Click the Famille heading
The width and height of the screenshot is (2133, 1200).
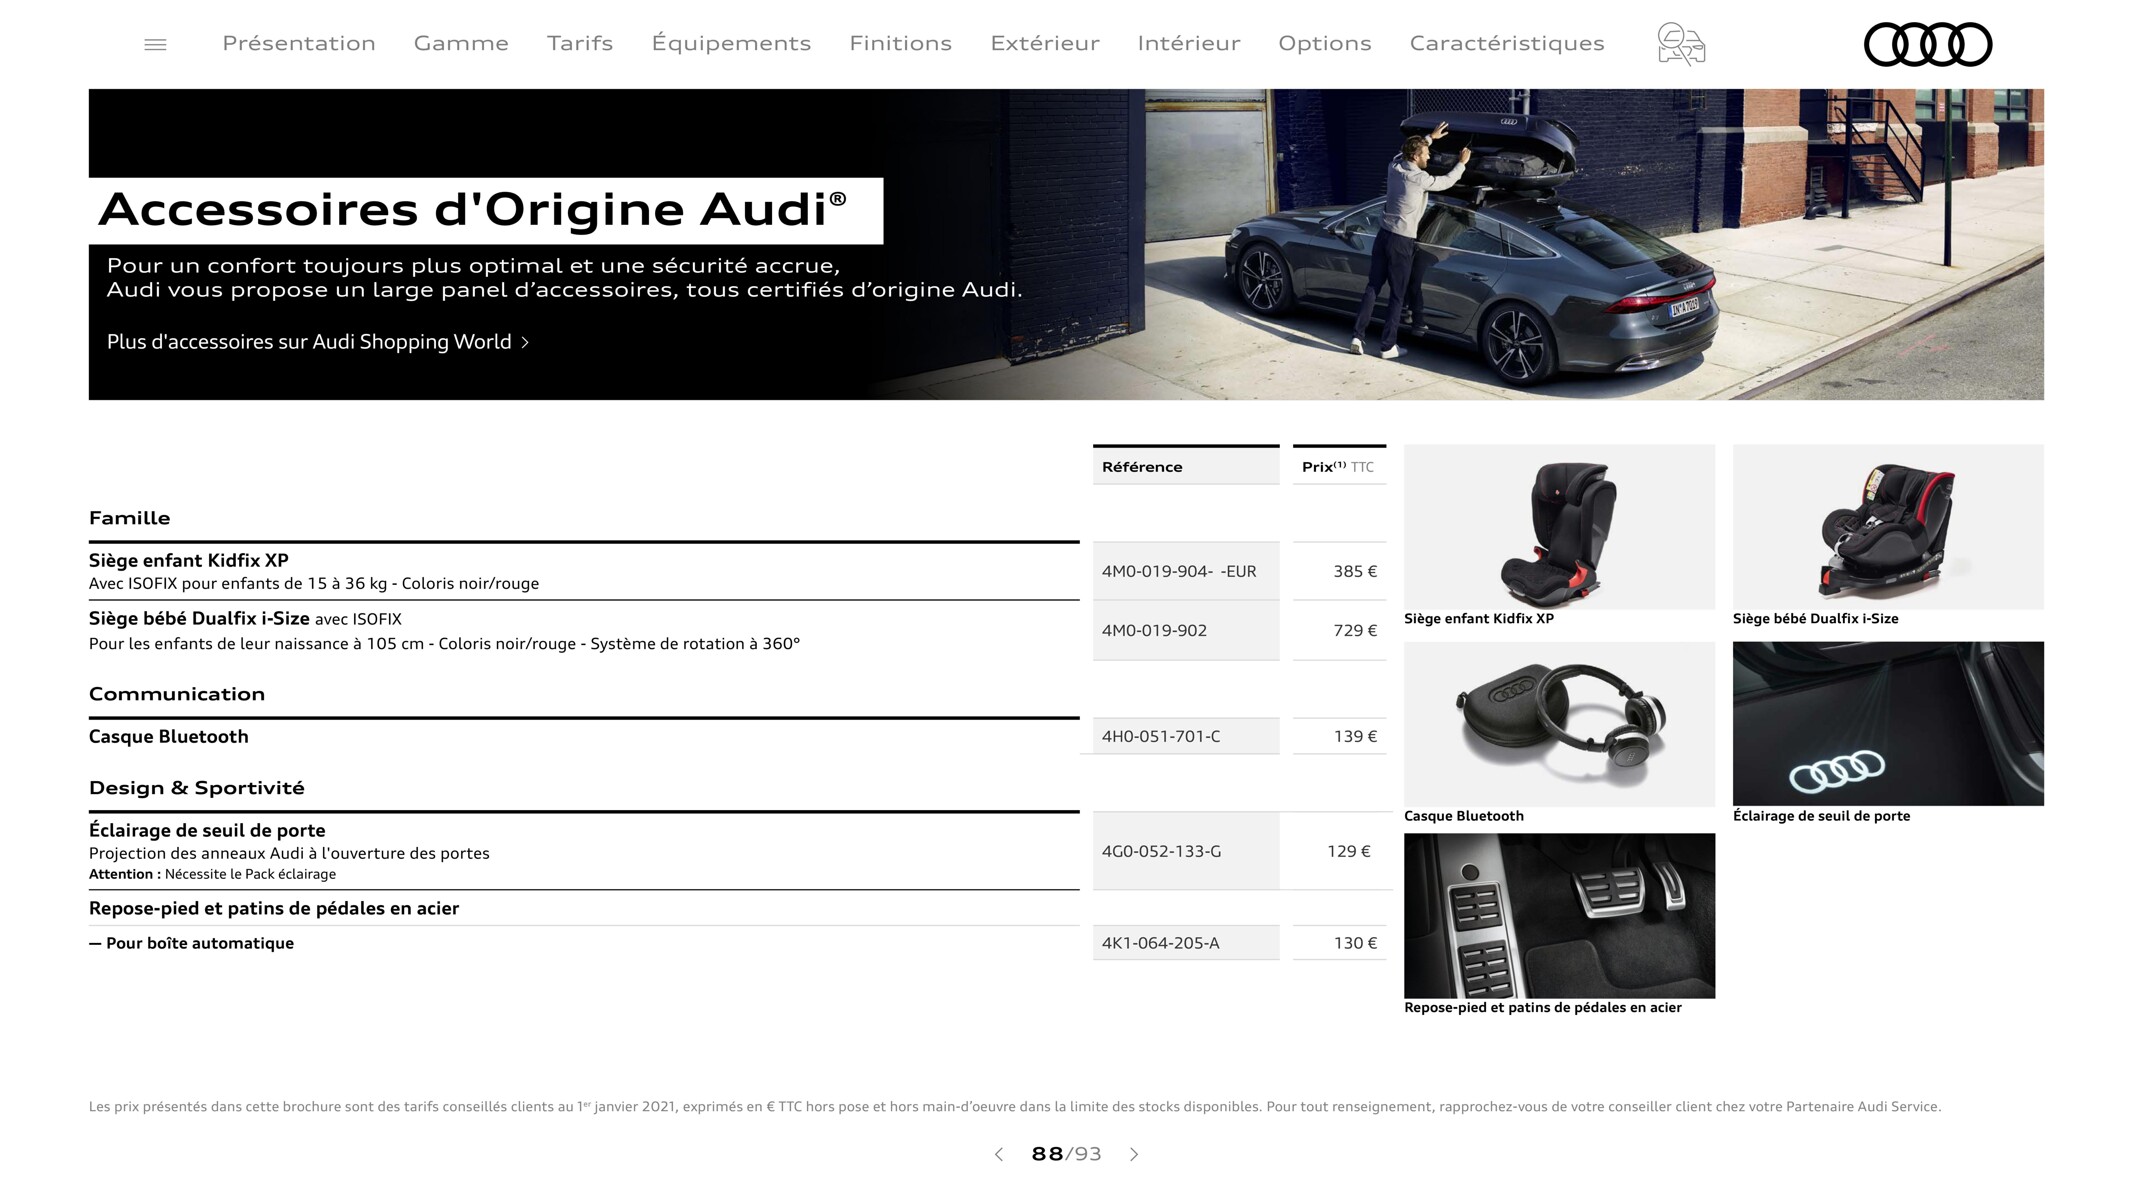[130, 518]
